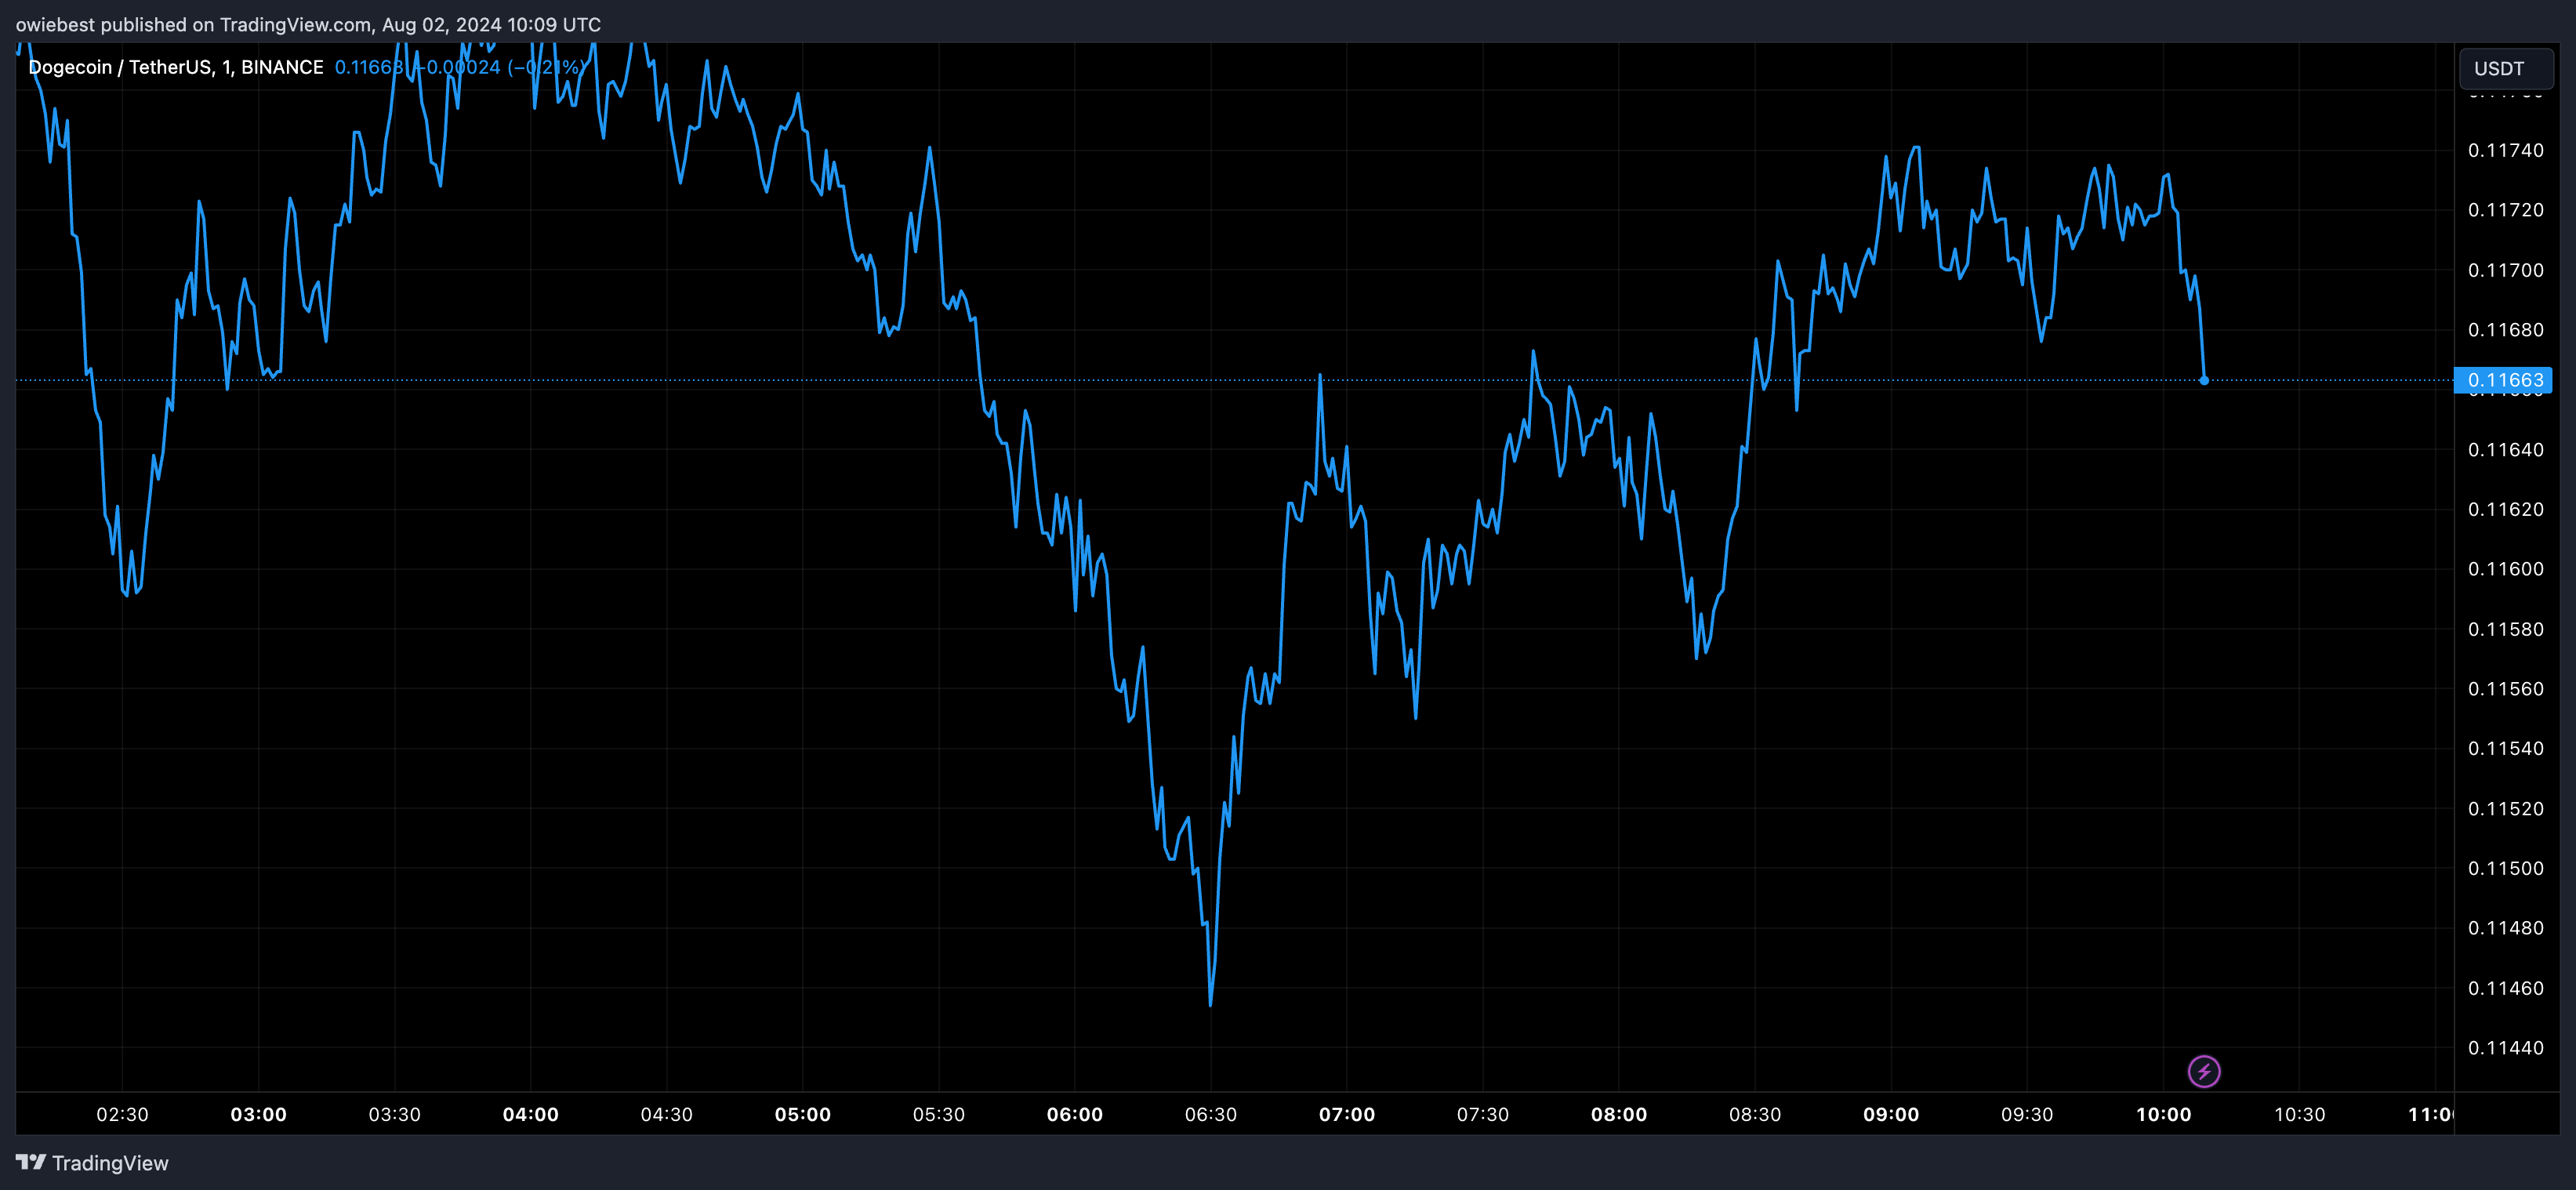Image resolution: width=2576 pixels, height=1190 pixels.
Task: Click the TradingView text at bottom
Action: 110,1163
